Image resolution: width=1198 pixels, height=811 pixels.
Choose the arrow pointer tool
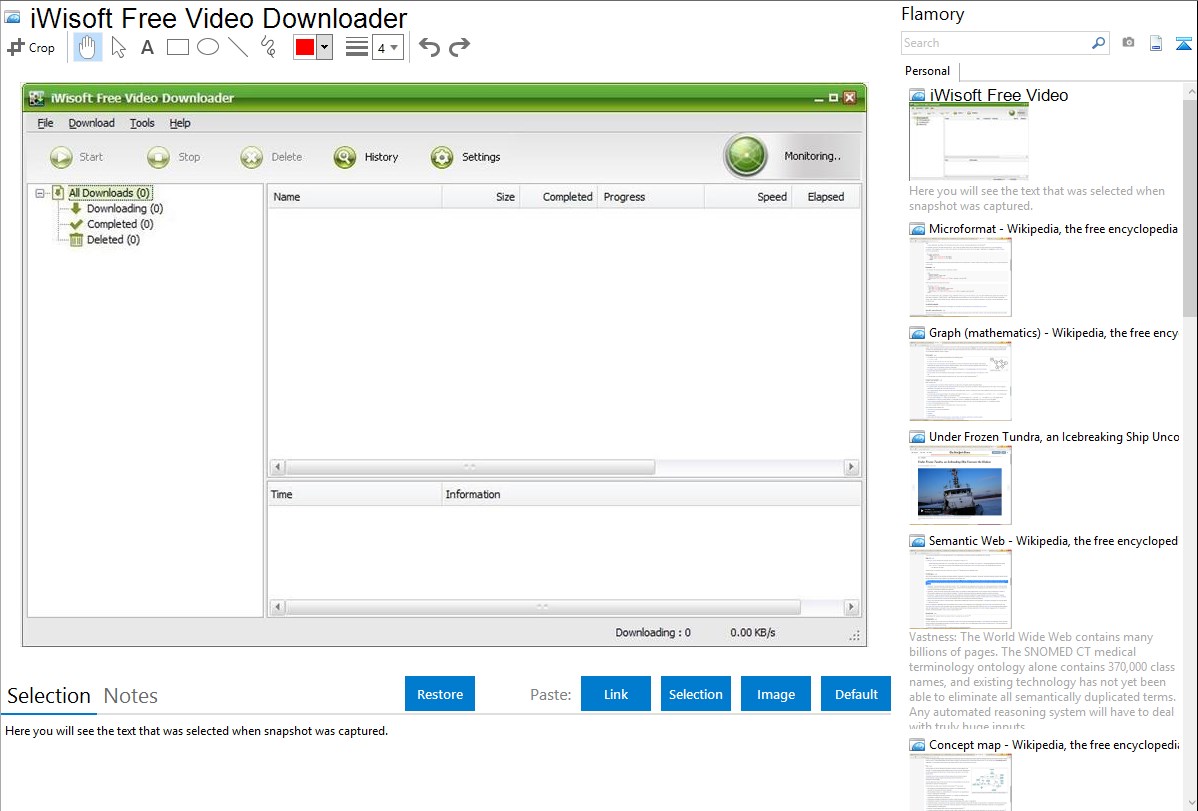(118, 47)
